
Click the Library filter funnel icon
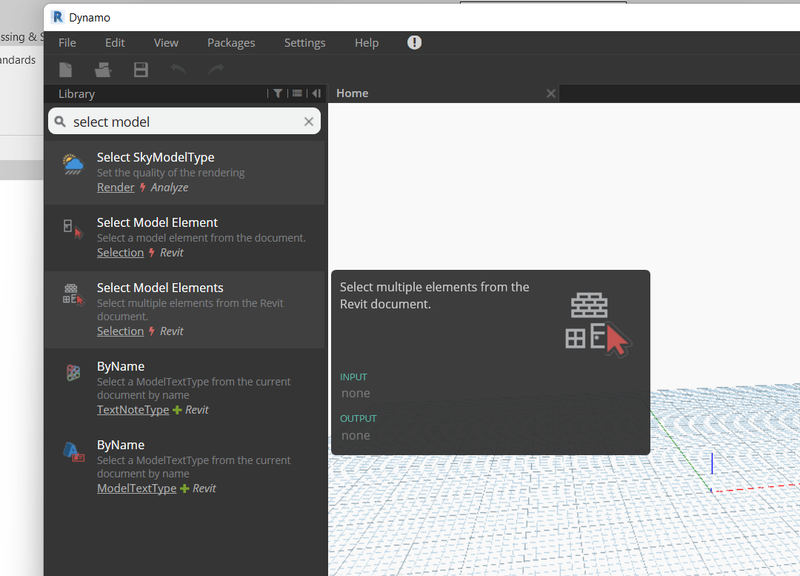pyautogui.click(x=278, y=93)
